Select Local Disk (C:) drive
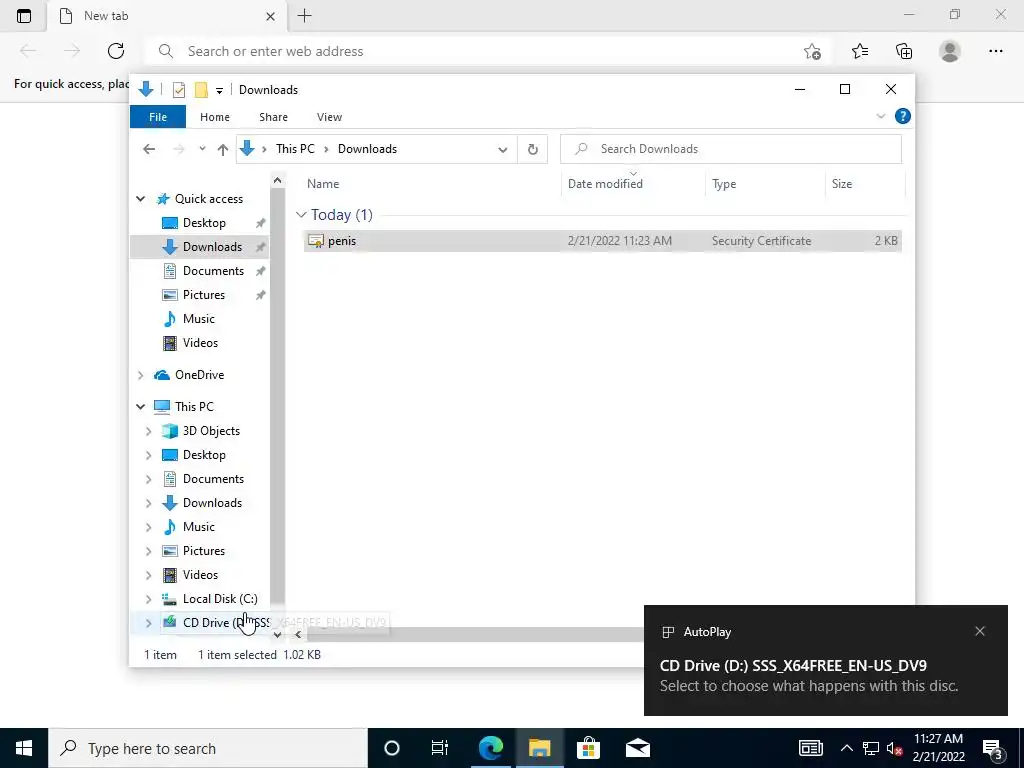This screenshot has height=768, width=1024. click(220, 599)
